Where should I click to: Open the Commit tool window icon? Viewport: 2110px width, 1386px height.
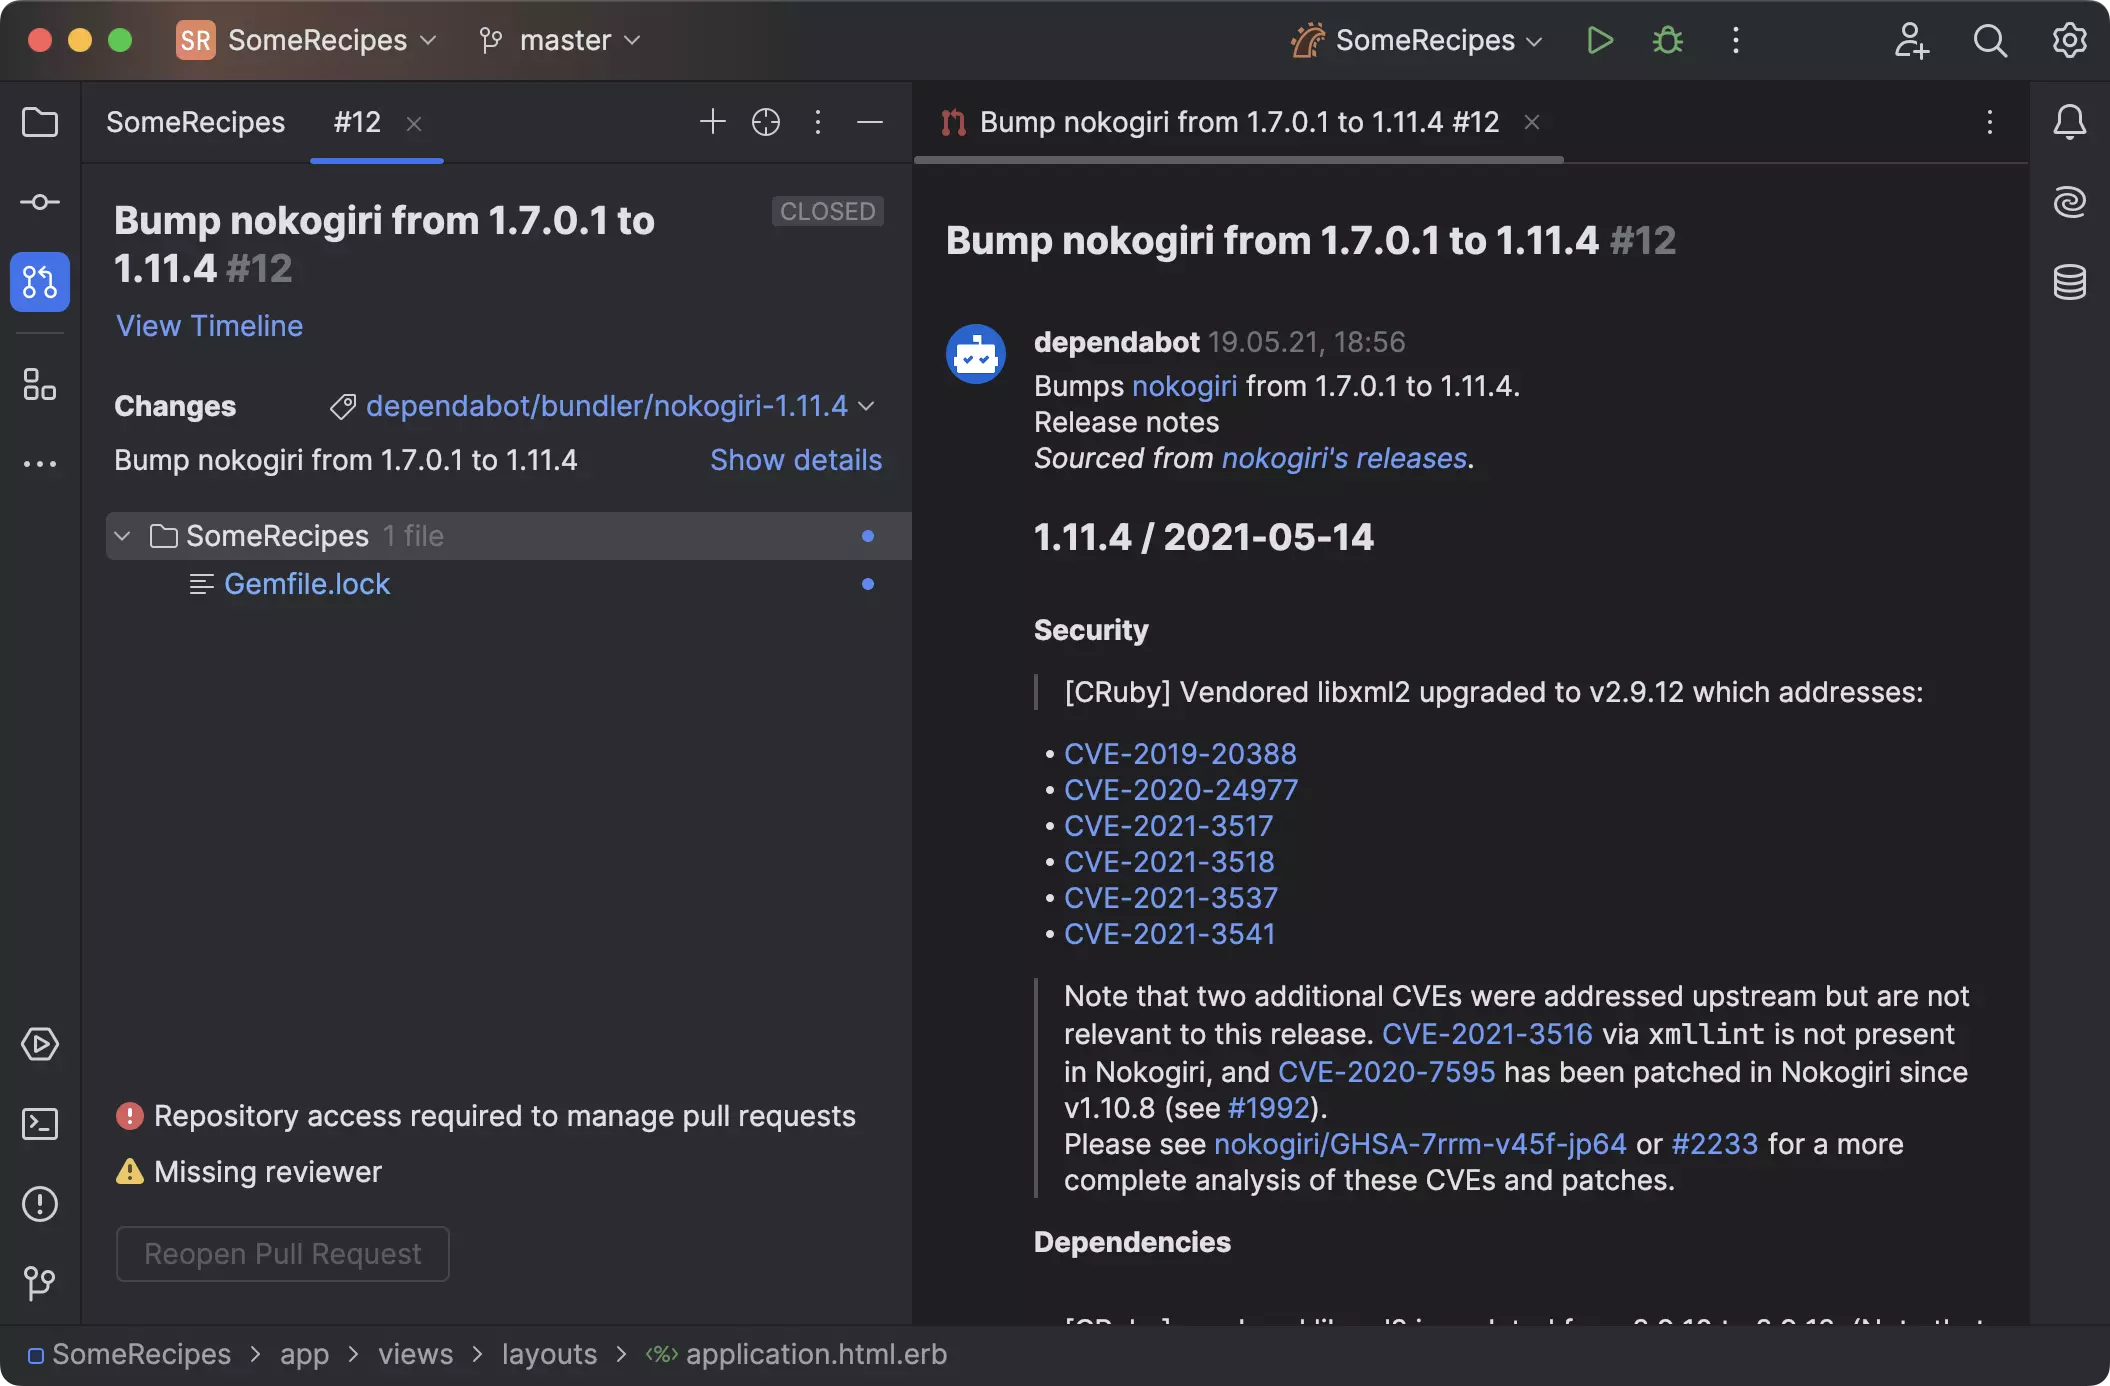click(x=40, y=202)
